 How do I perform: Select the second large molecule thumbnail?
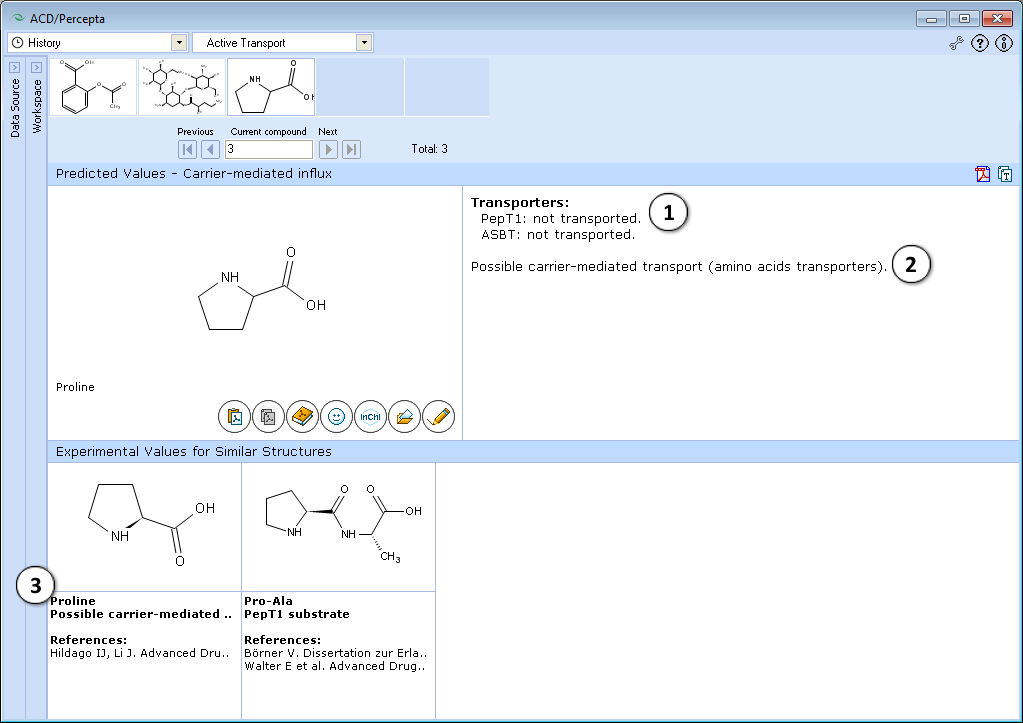click(182, 87)
